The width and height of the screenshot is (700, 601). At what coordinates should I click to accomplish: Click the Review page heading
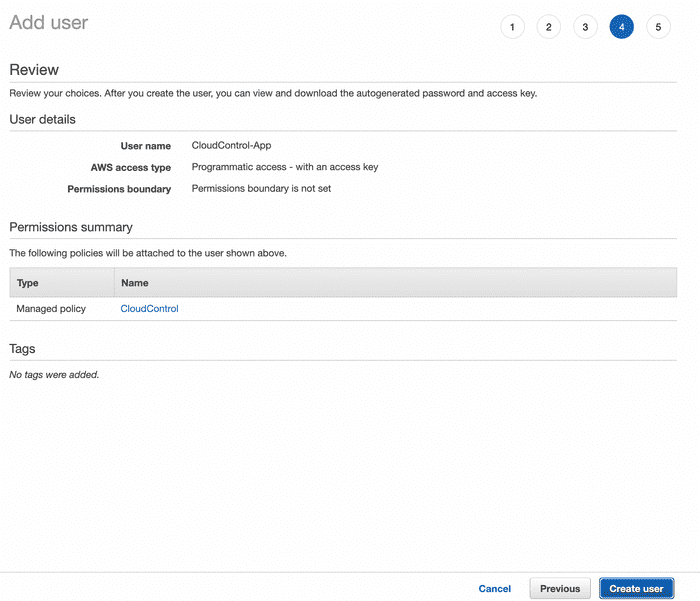click(34, 70)
